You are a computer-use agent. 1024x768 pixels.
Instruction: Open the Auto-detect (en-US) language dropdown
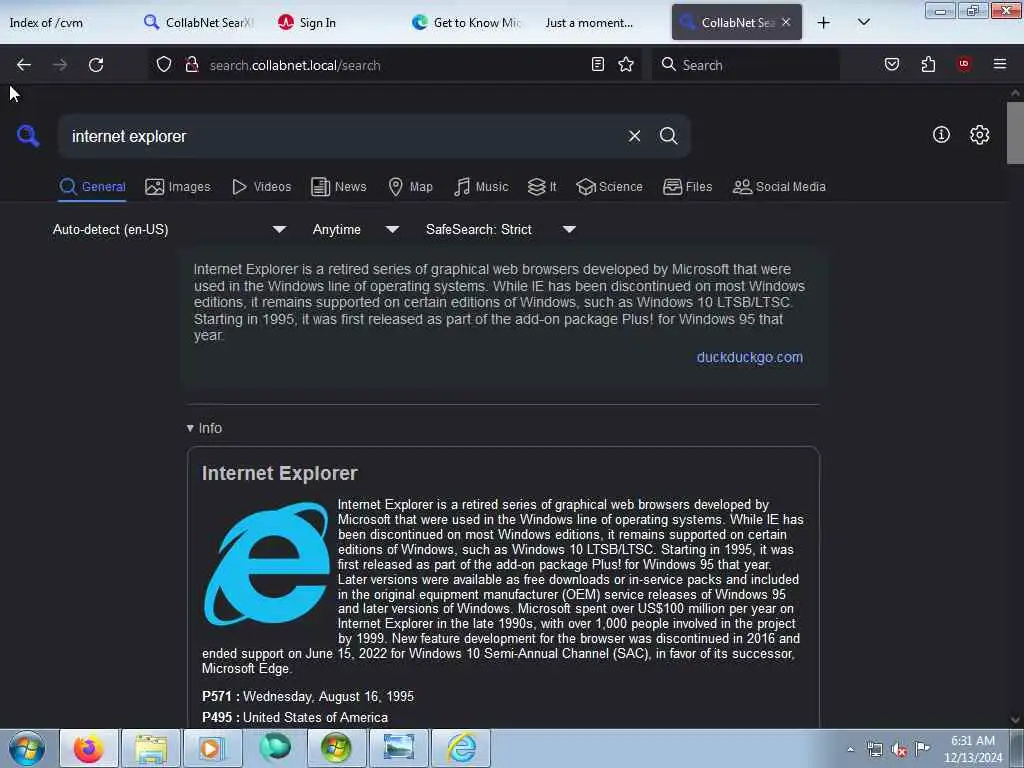click(169, 229)
